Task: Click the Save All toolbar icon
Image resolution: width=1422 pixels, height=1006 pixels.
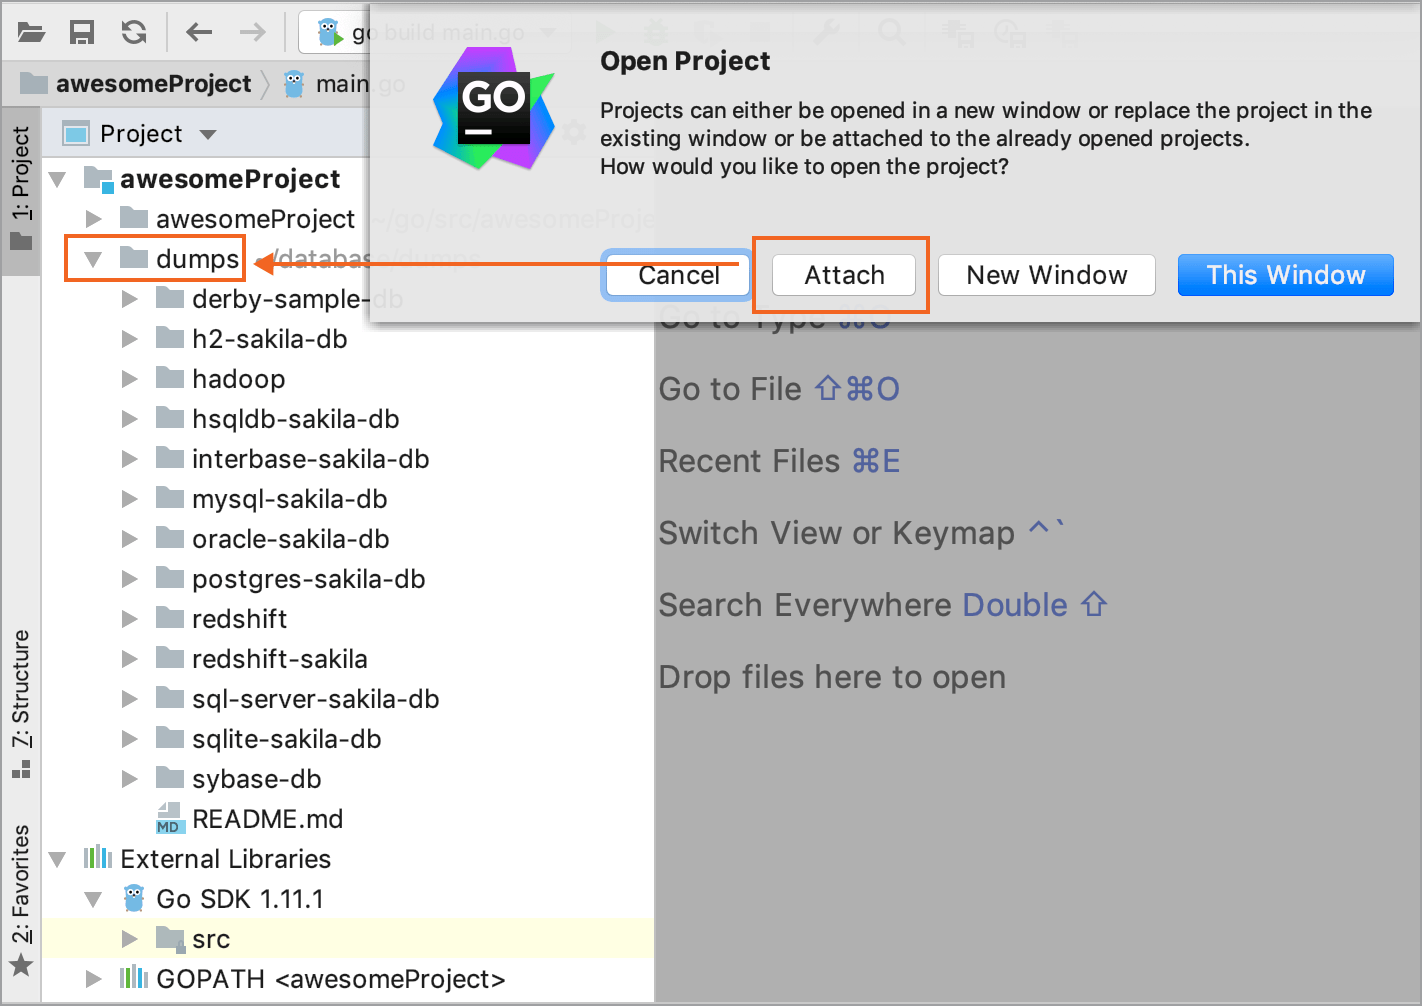Action: click(x=82, y=31)
